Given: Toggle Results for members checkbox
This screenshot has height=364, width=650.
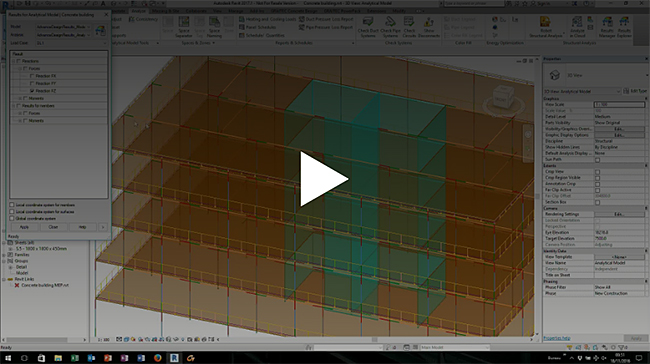Looking at the screenshot, I should [x=19, y=106].
